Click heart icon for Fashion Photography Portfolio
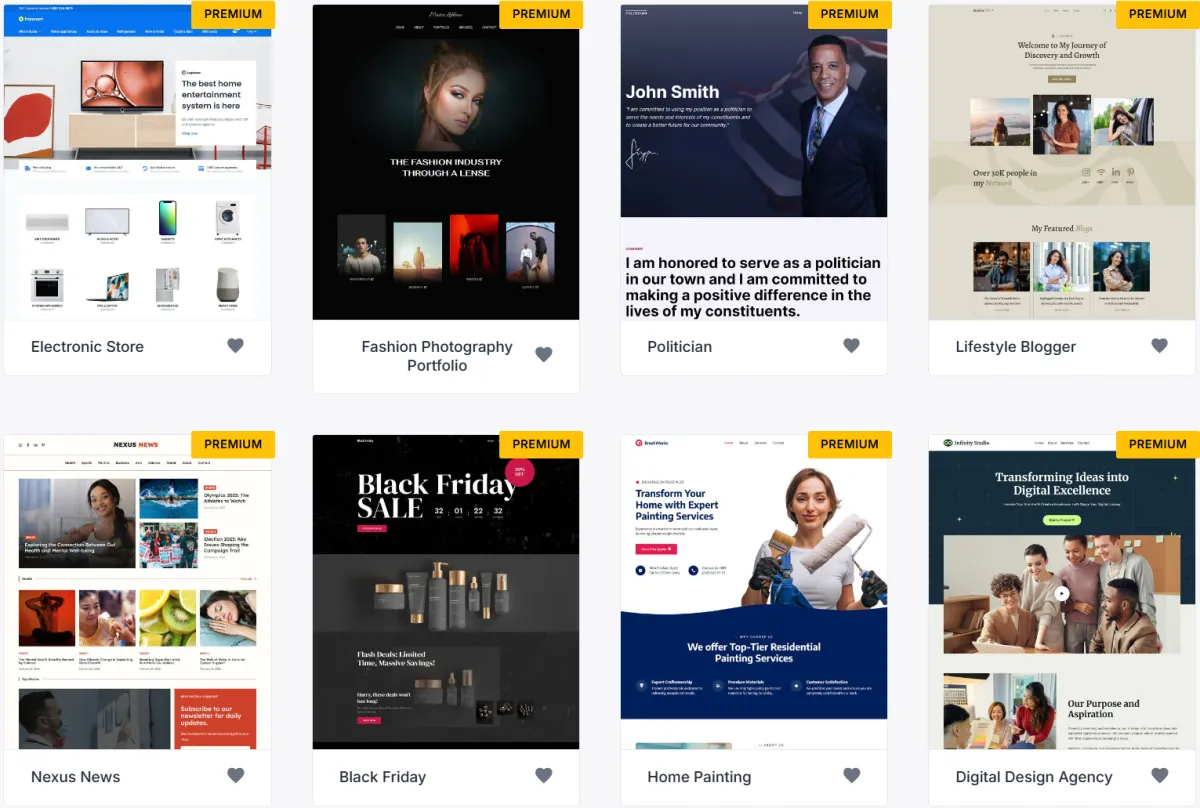 [544, 354]
